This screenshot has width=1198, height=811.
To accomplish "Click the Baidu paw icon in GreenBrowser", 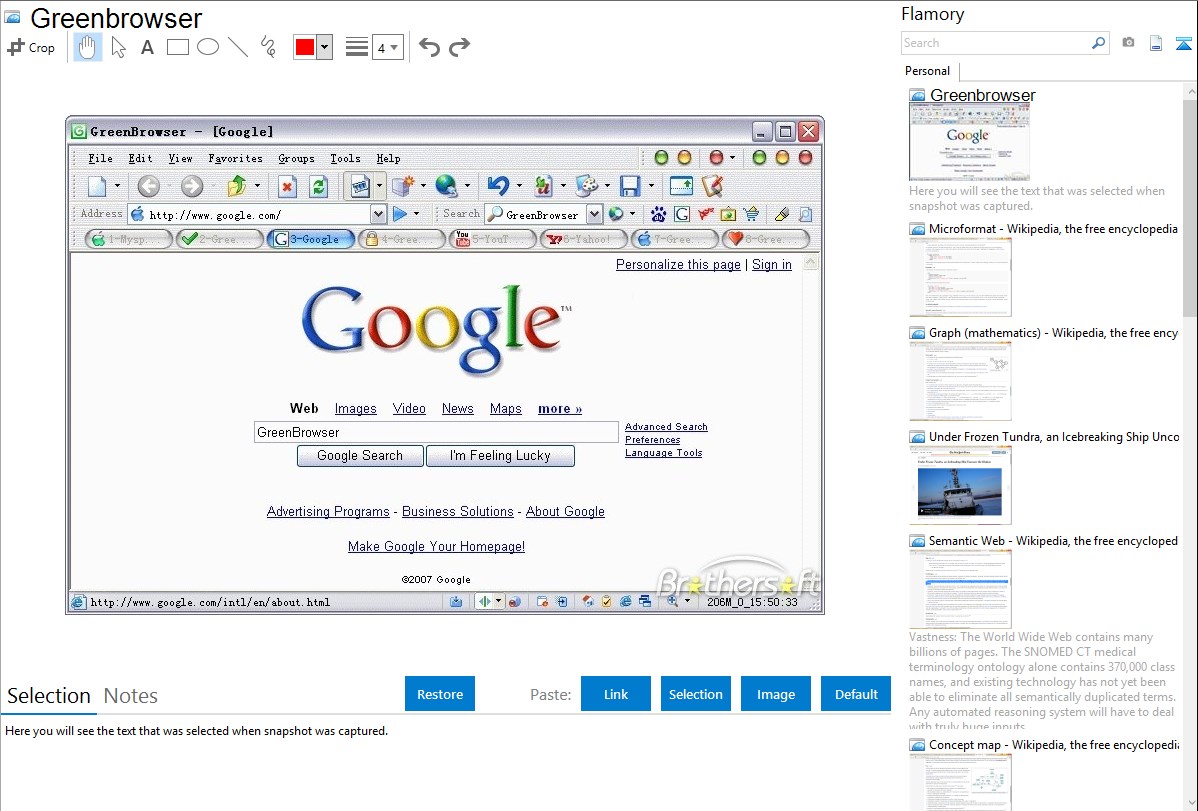I will [x=659, y=215].
